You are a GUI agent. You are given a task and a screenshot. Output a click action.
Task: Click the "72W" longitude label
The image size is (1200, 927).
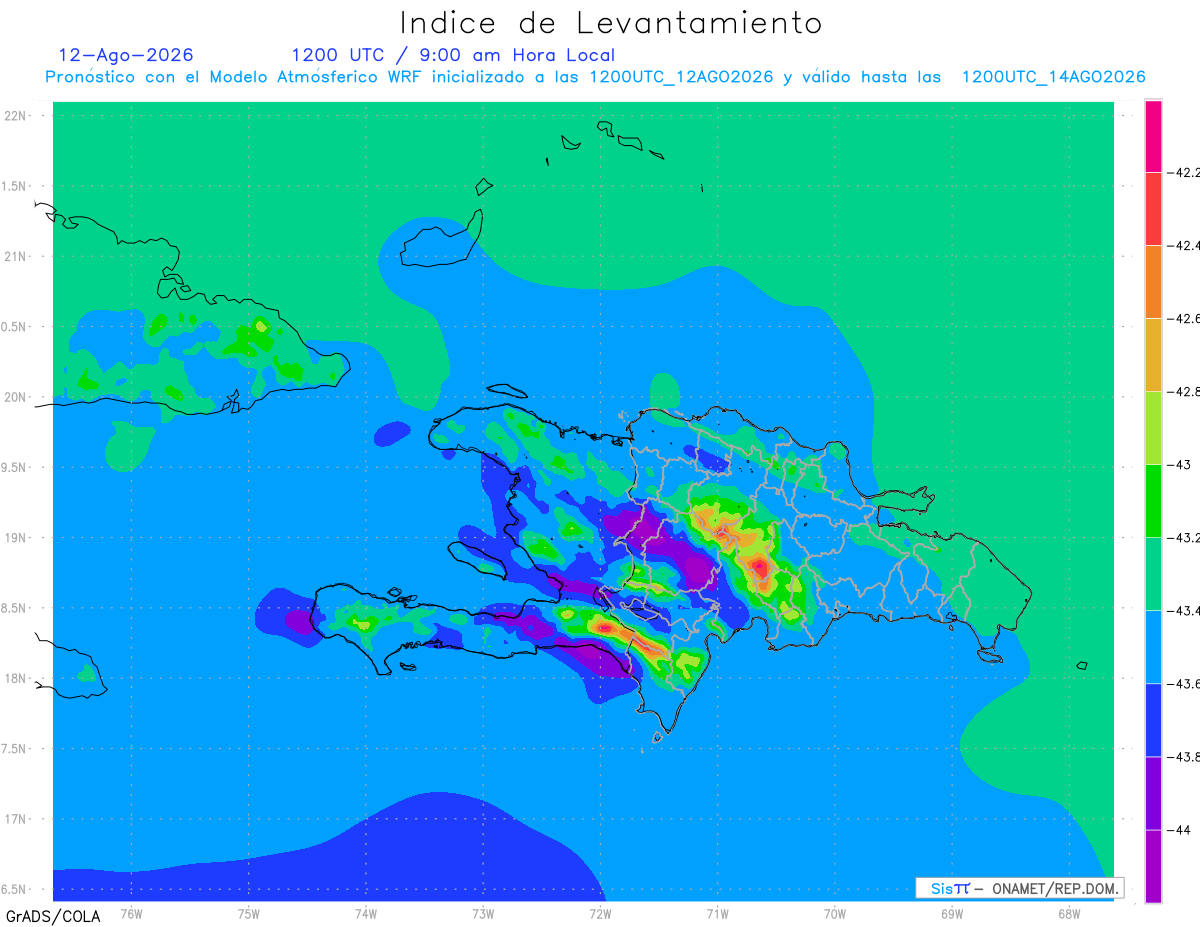point(600,913)
